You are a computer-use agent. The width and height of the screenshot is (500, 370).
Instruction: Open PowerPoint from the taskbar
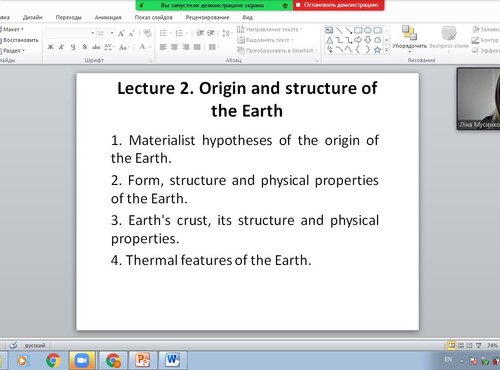pos(143,360)
